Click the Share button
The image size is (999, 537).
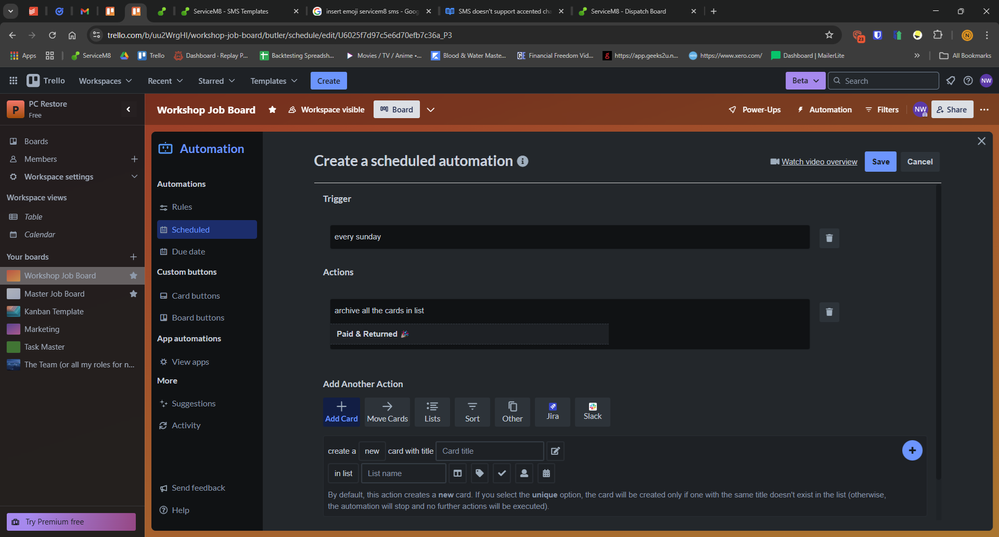(952, 110)
